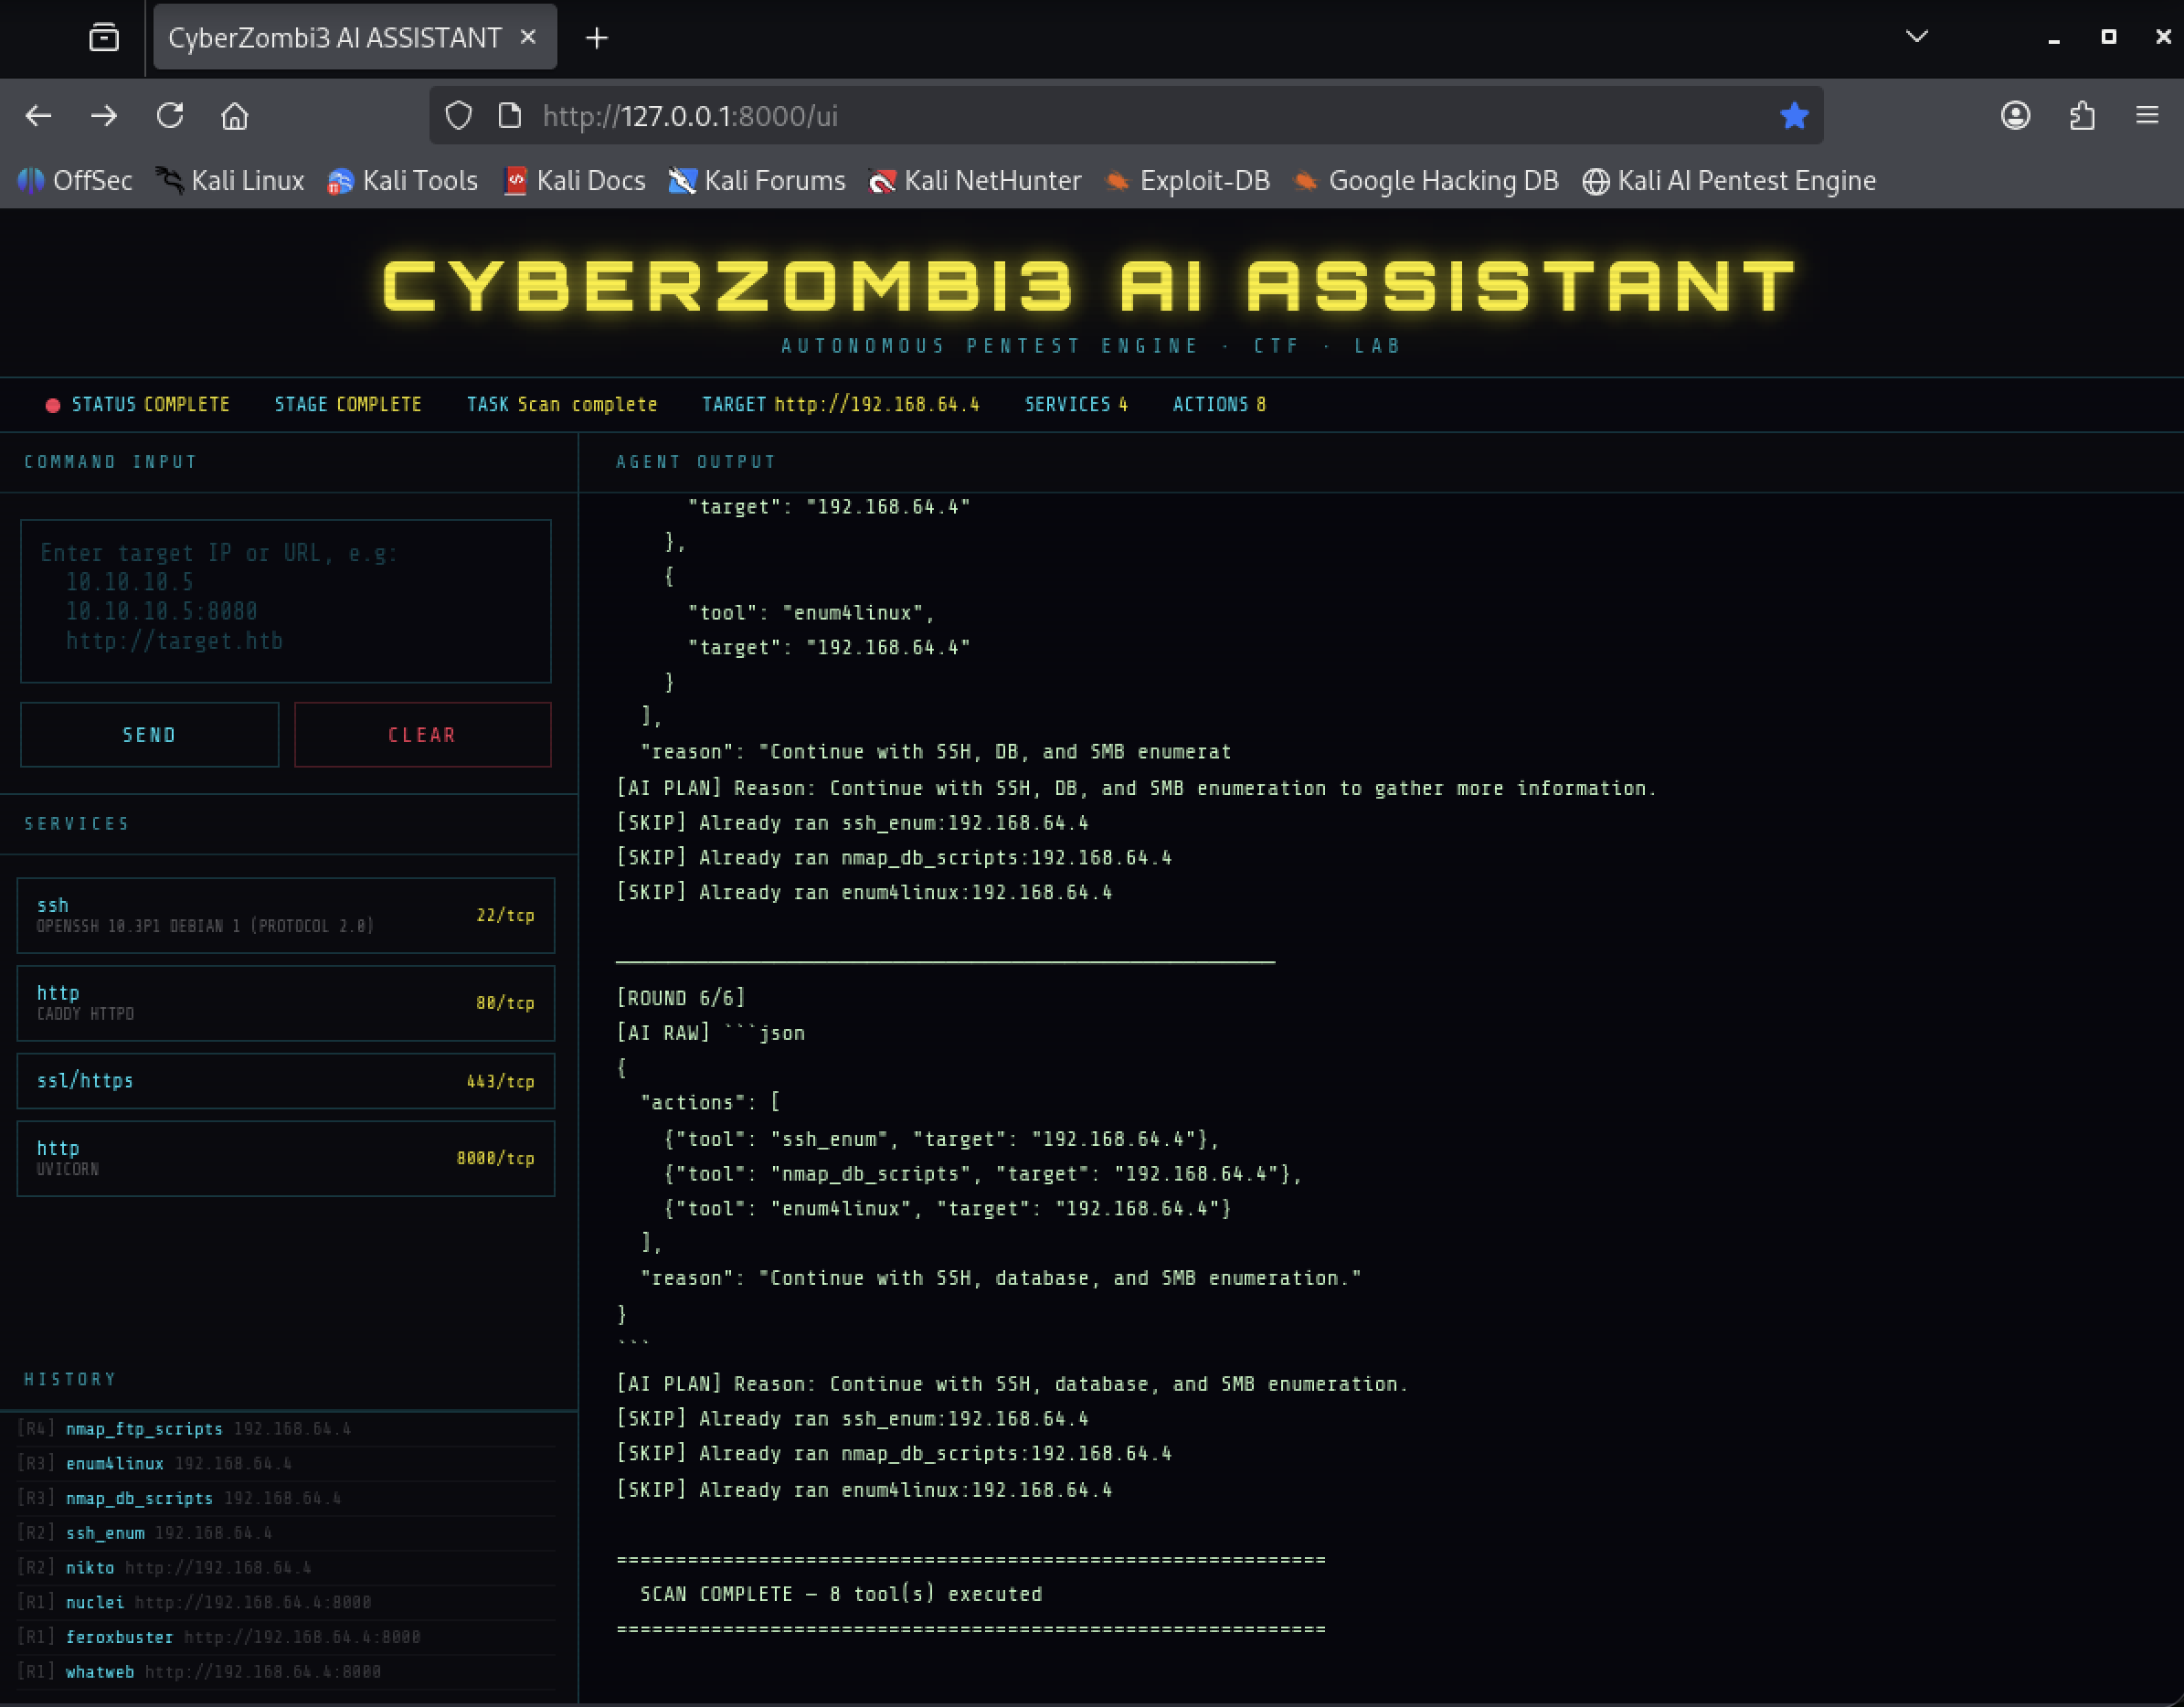This screenshot has width=2184, height=1707.
Task: Select the ssh 22/tcp service card
Action: [285, 915]
